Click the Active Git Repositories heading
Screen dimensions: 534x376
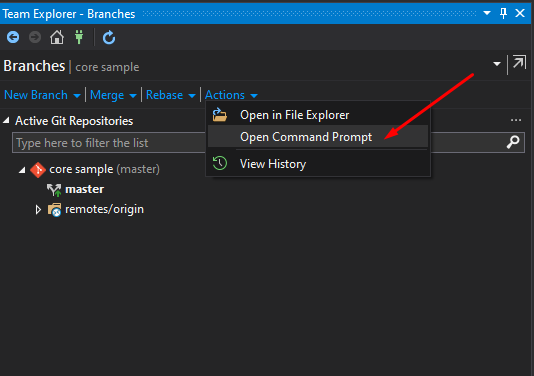click(74, 121)
